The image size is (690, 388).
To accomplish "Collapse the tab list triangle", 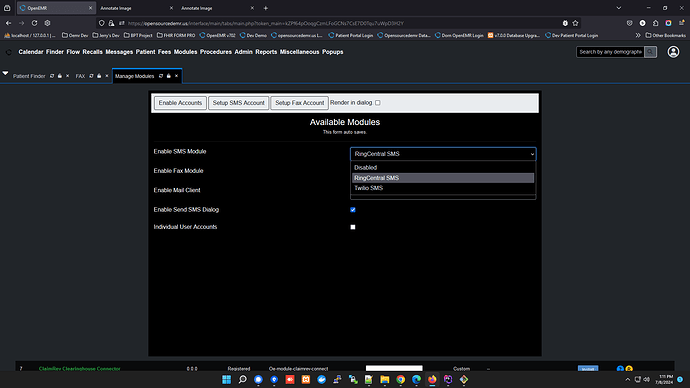I will [5, 73].
